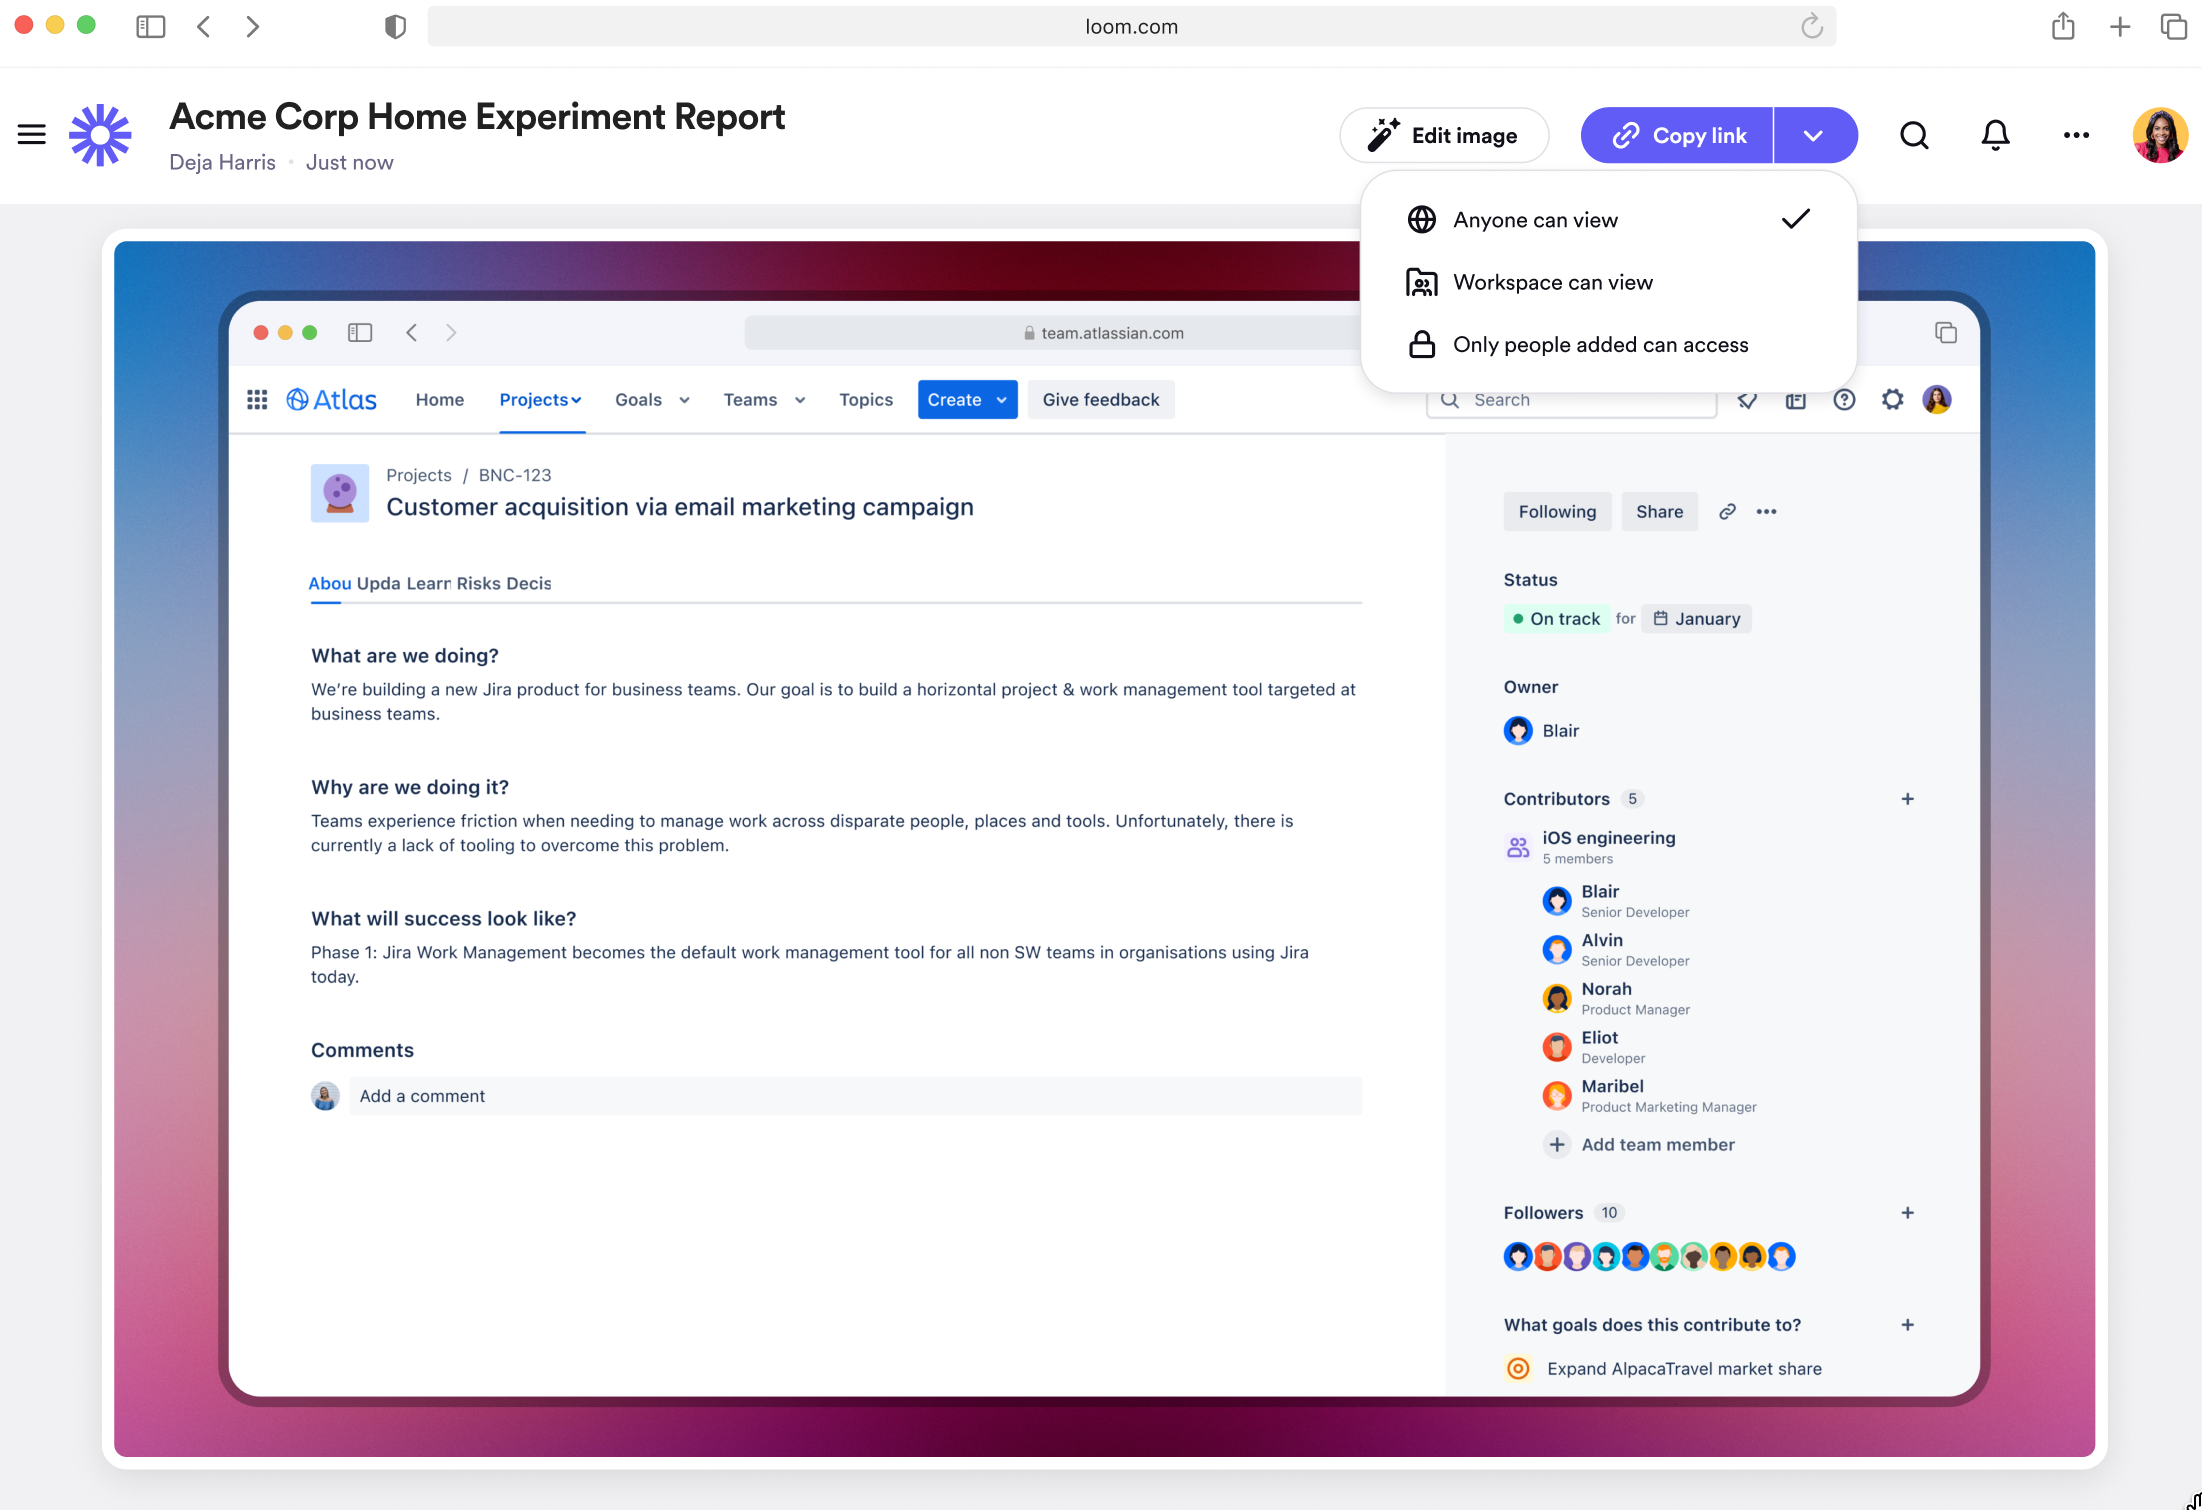Choose Only people added can access
This screenshot has height=1510, width=2202.
coord(1600,345)
